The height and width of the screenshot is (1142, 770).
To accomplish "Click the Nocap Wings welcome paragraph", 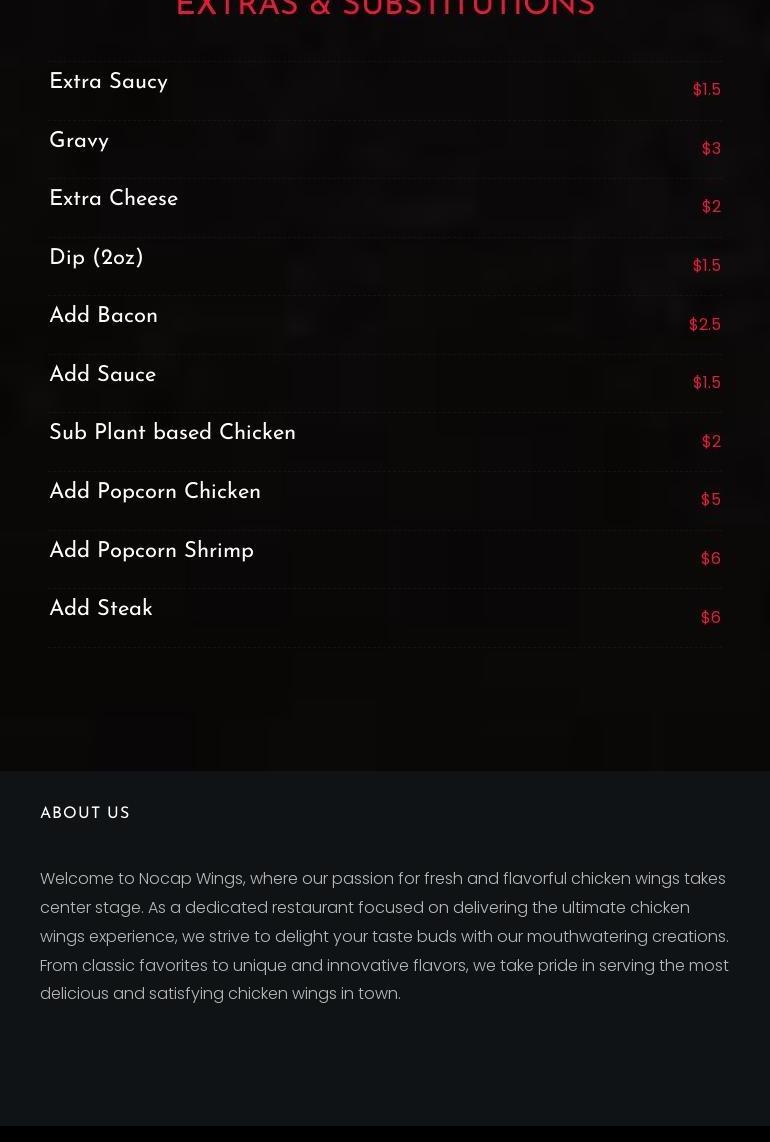I will point(385,936).
